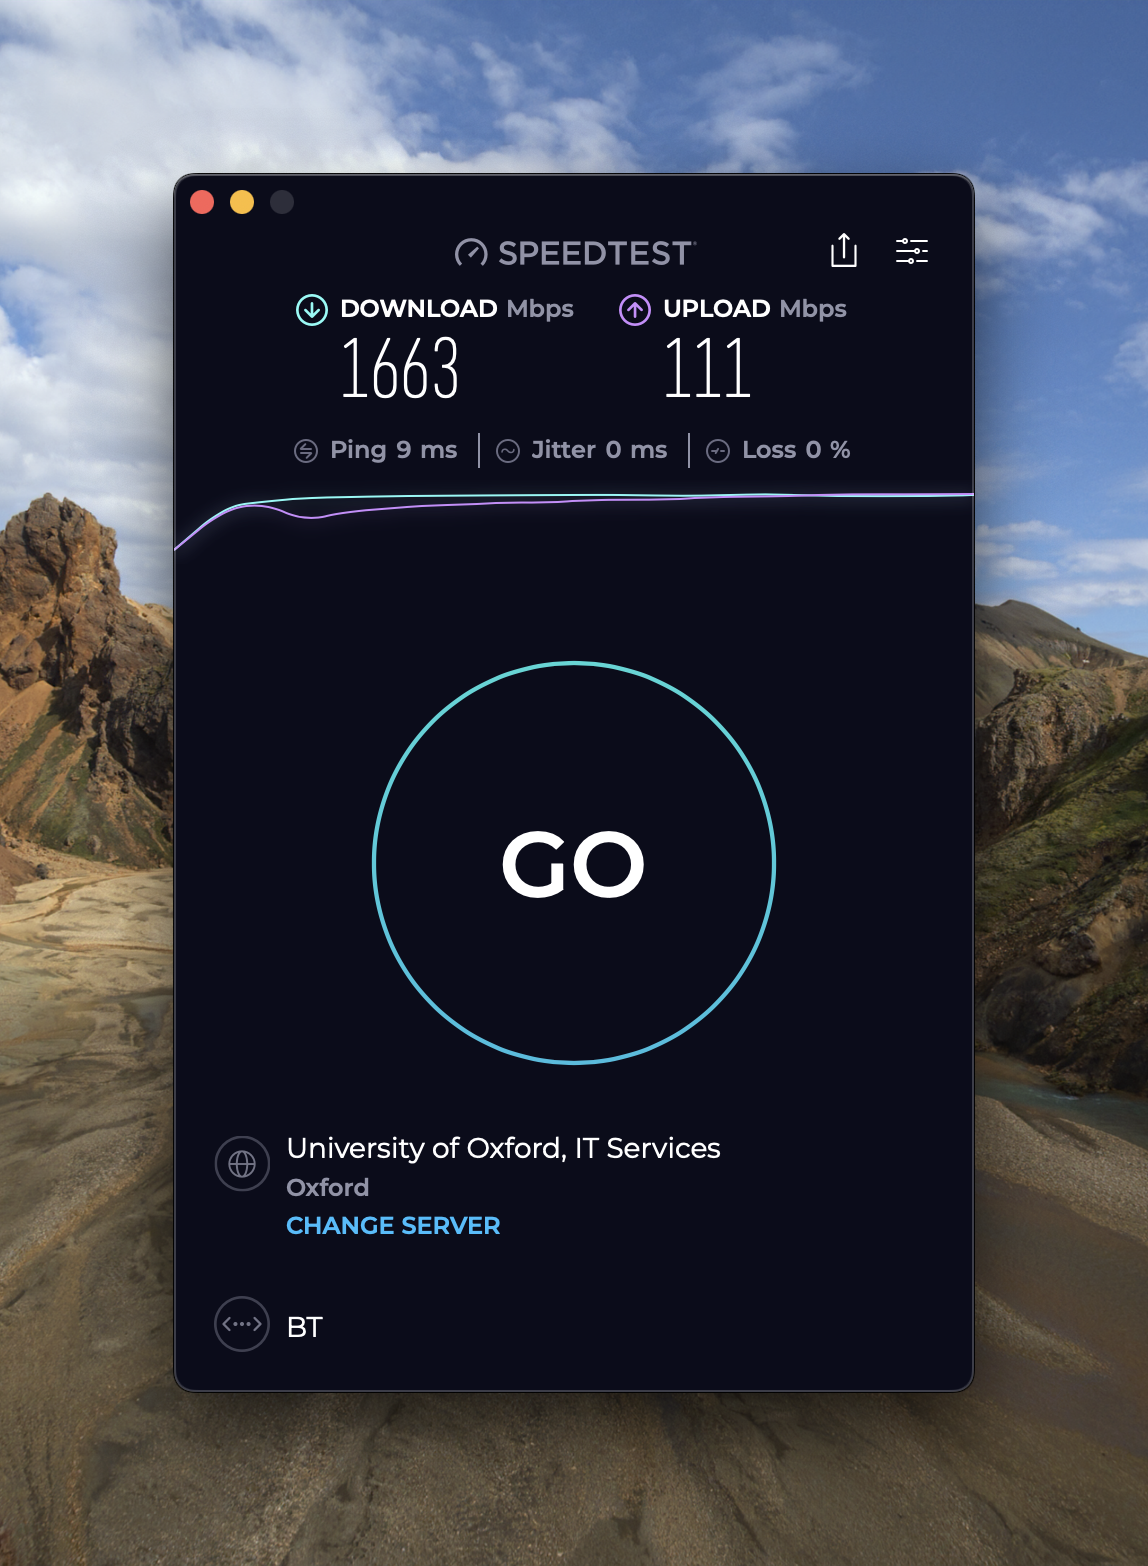Select University of Oxford server name
This screenshot has height=1566, width=1148.
(503, 1148)
